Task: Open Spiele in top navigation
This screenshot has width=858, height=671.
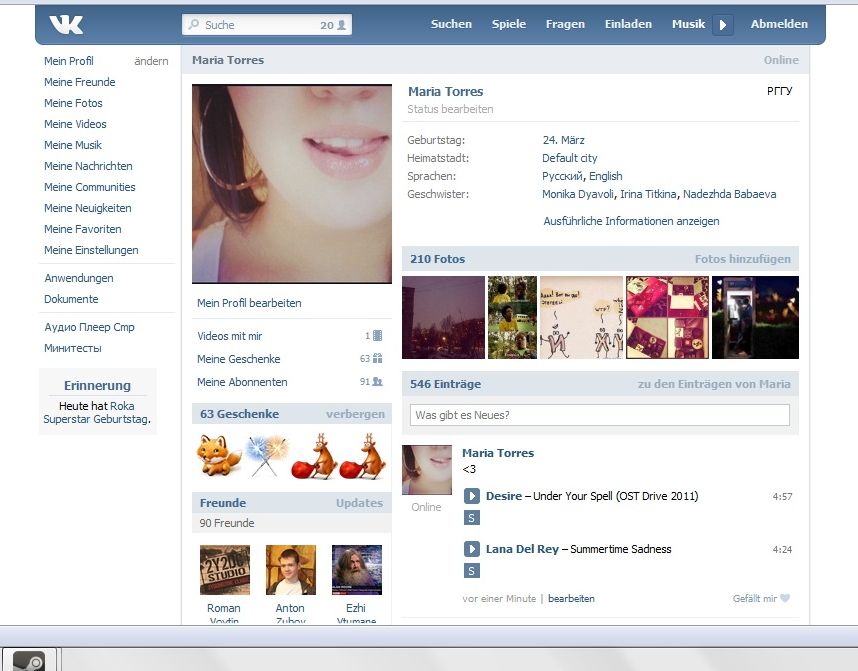Action: point(509,24)
